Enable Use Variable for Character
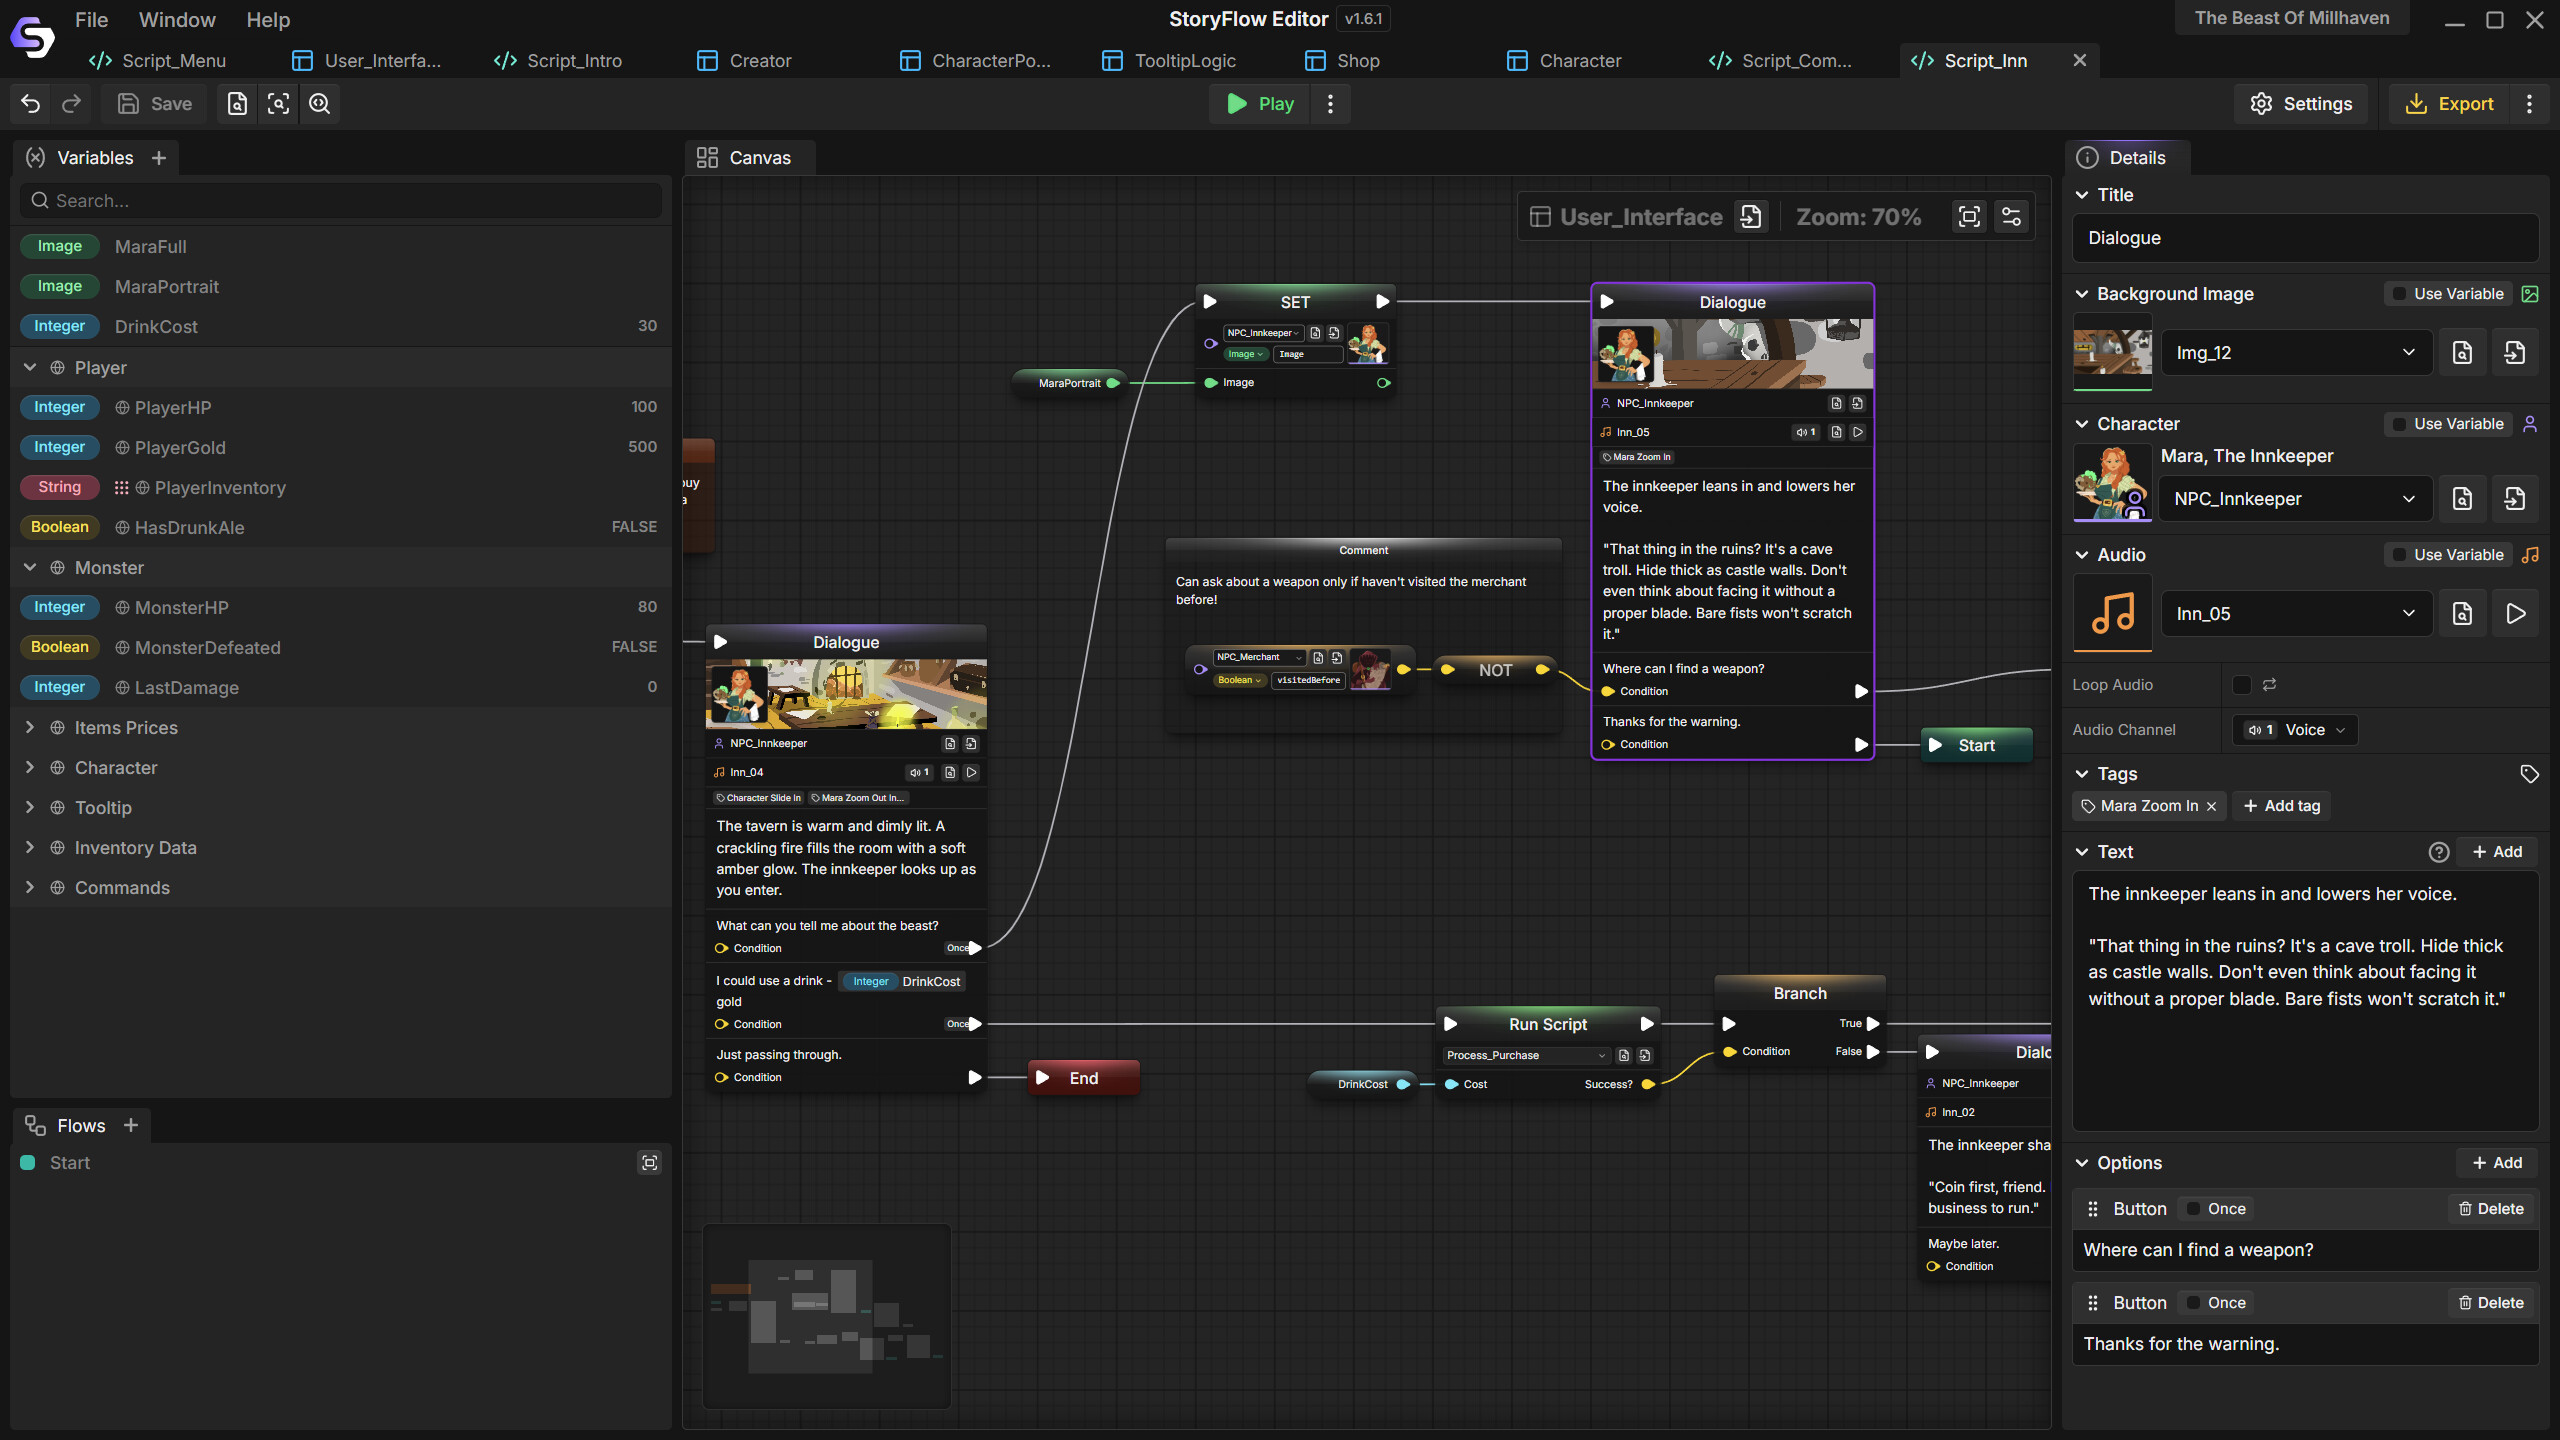This screenshot has width=2560, height=1440. point(2447,424)
